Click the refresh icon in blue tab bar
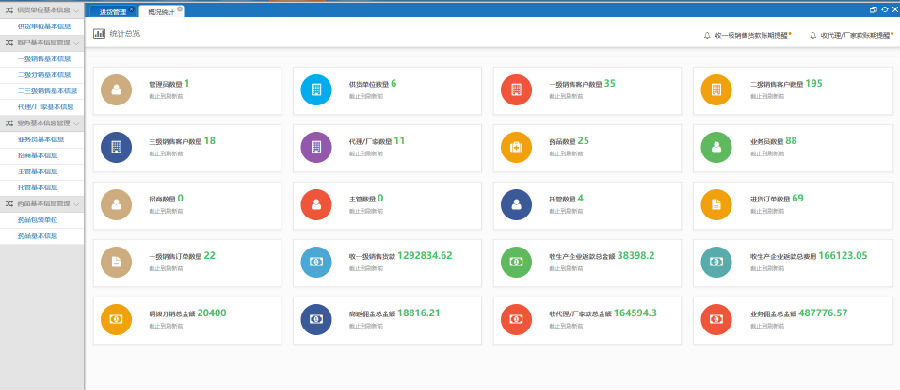The height and width of the screenshot is (390, 900). tap(884, 10)
